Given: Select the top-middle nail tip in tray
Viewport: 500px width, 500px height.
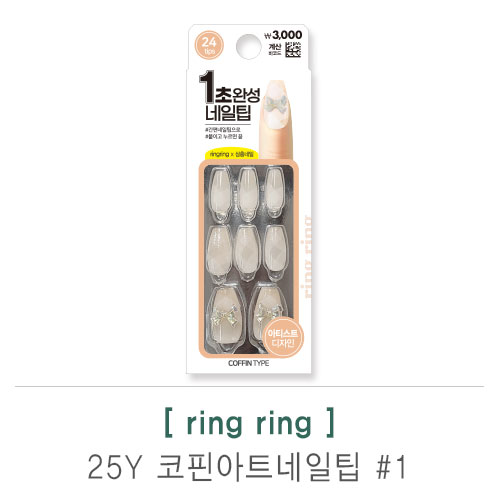Looking at the screenshot, I should click(248, 193).
